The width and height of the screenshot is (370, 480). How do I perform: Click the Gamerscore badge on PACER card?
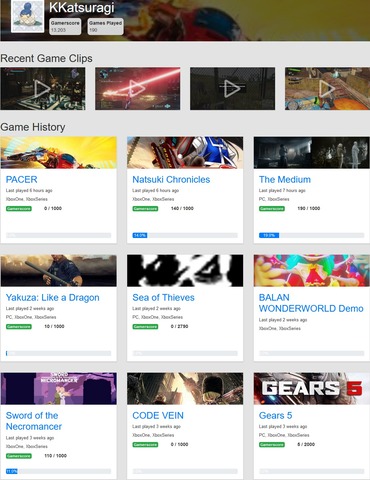19,209
